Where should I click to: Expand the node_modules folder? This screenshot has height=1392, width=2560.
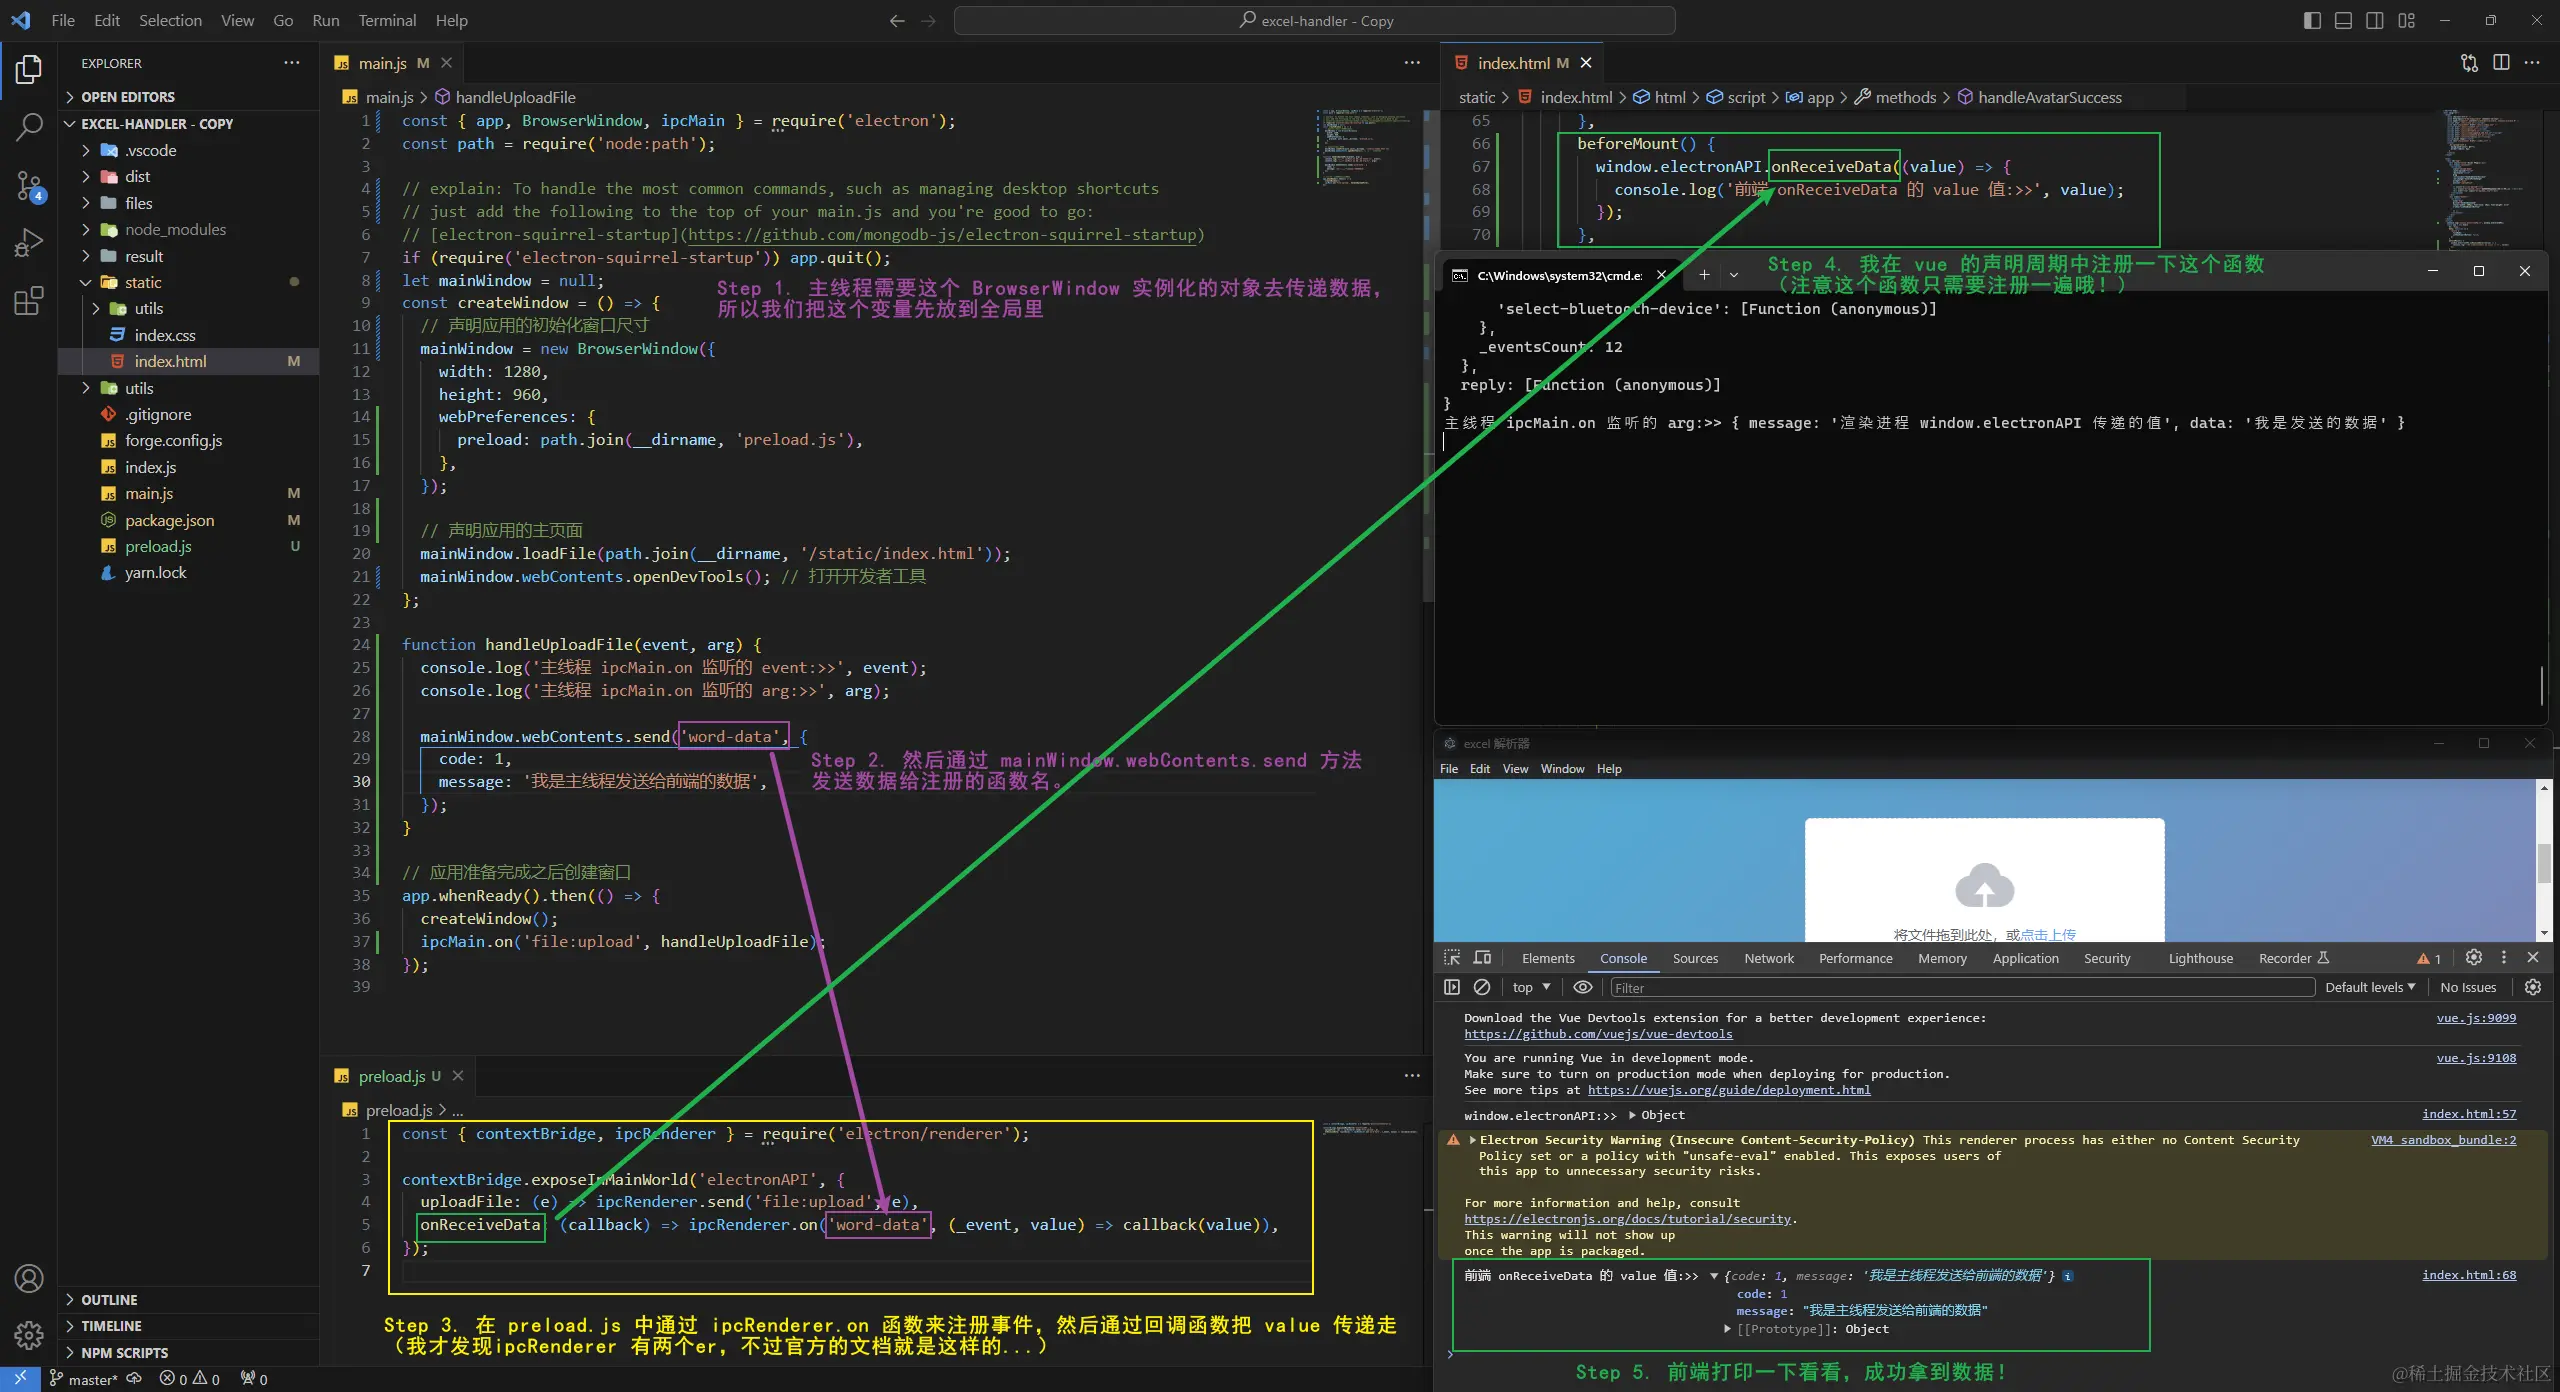click(x=175, y=229)
